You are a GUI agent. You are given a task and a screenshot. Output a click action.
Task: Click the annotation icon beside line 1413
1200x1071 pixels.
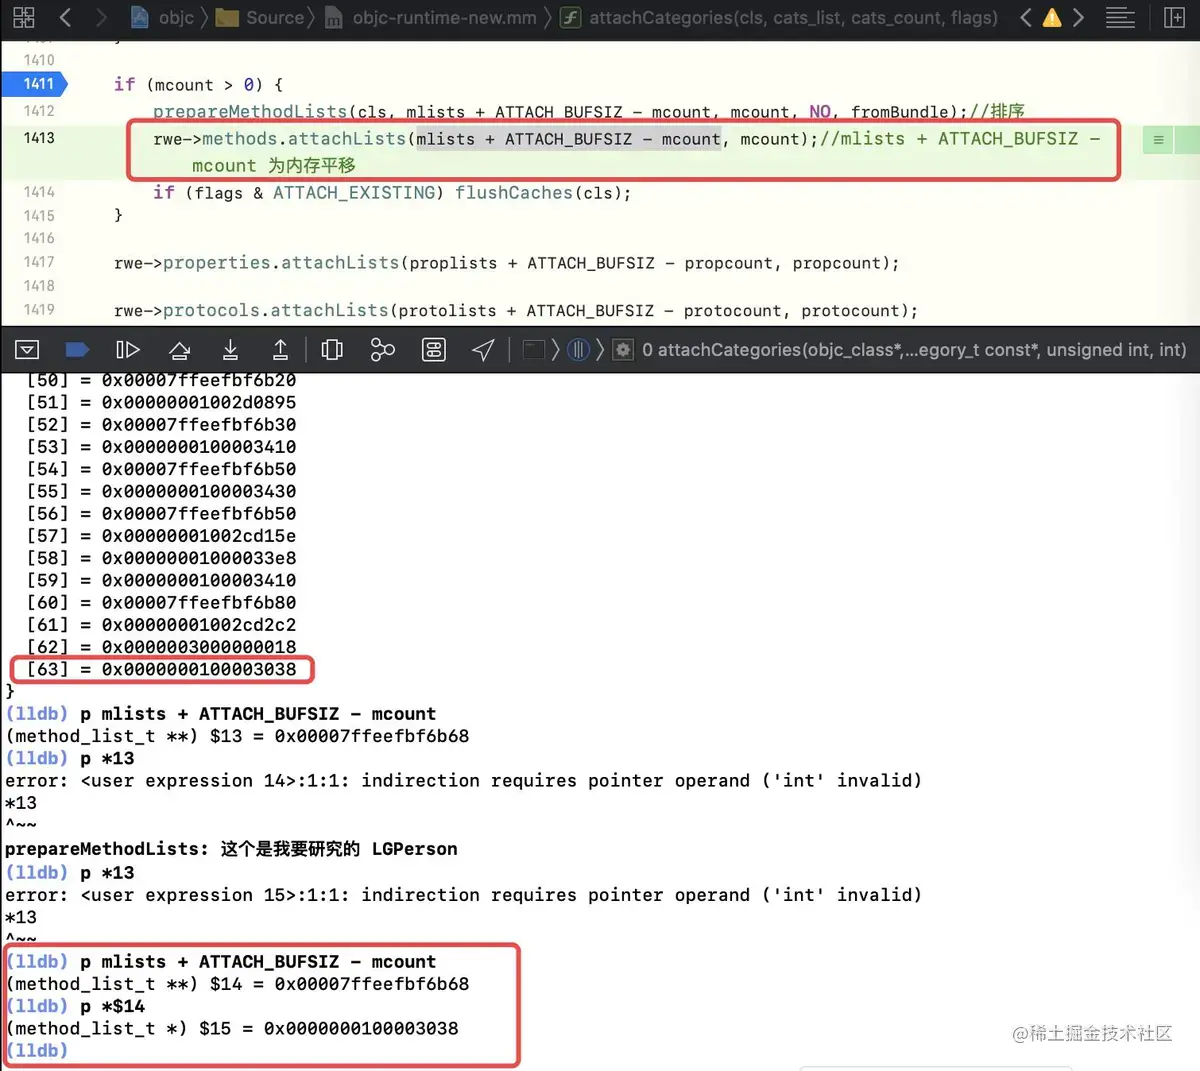pyautogui.click(x=1158, y=140)
